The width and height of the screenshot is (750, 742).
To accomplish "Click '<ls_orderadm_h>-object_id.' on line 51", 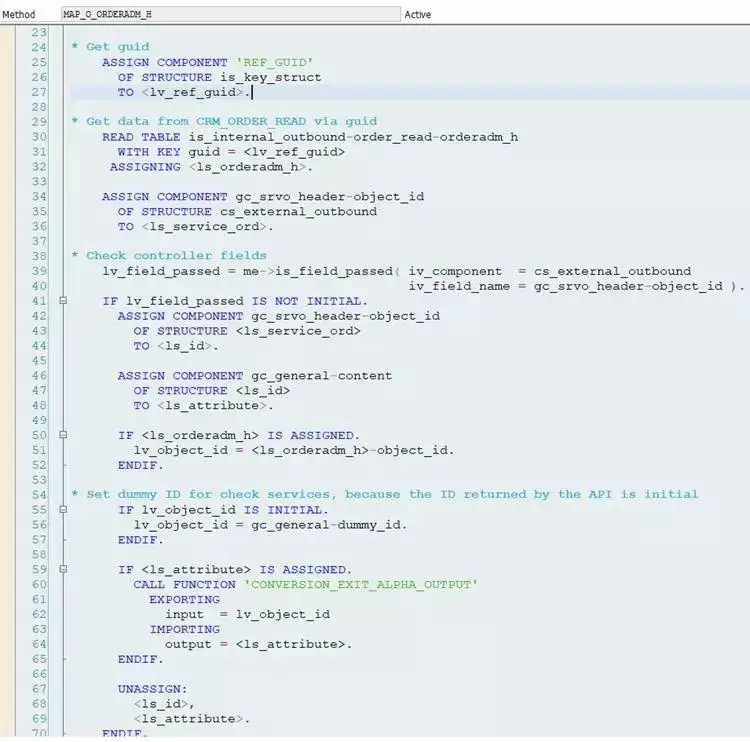I will pyautogui.click(x=353, y=451).
